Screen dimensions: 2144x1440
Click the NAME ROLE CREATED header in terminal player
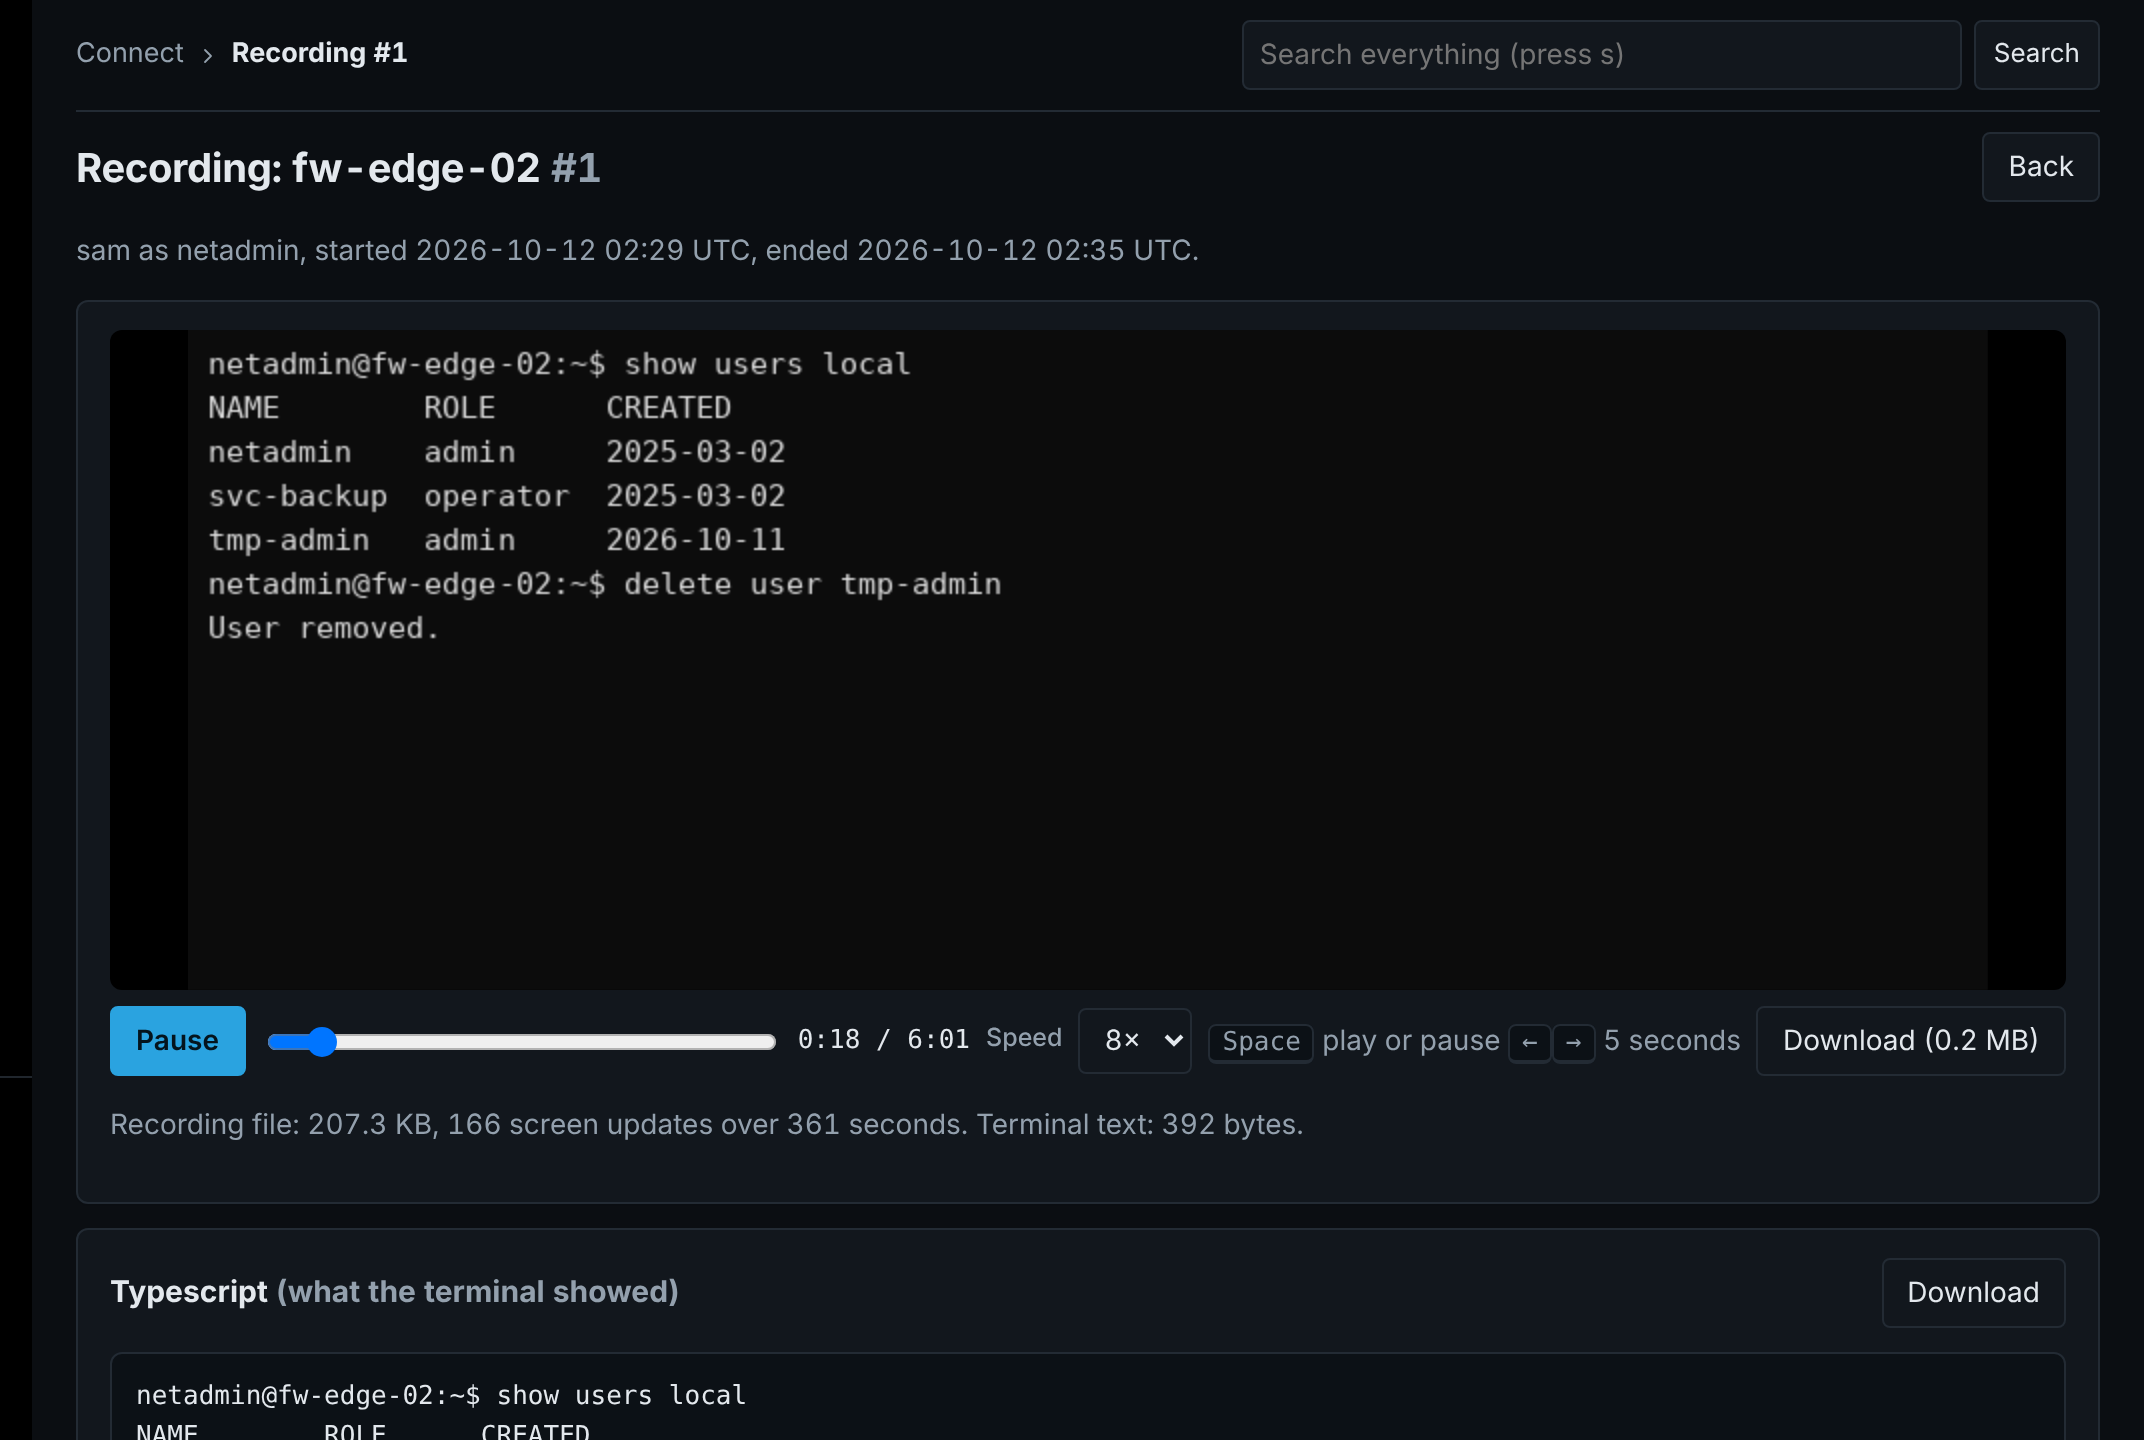pos(470,408)
